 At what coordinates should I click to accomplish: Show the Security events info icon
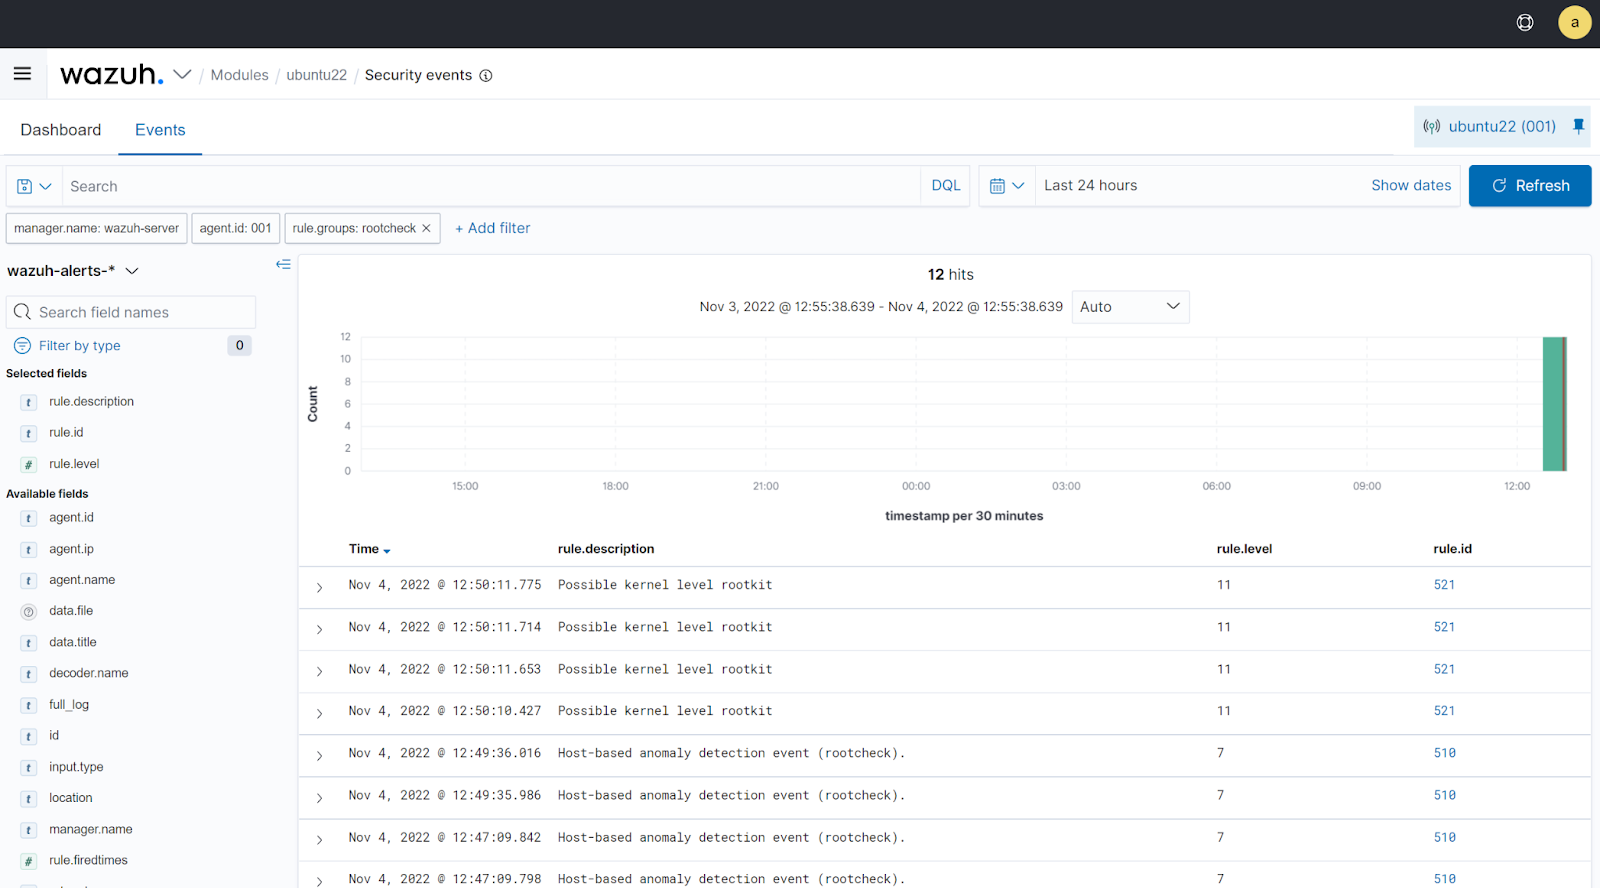point(486,75)
